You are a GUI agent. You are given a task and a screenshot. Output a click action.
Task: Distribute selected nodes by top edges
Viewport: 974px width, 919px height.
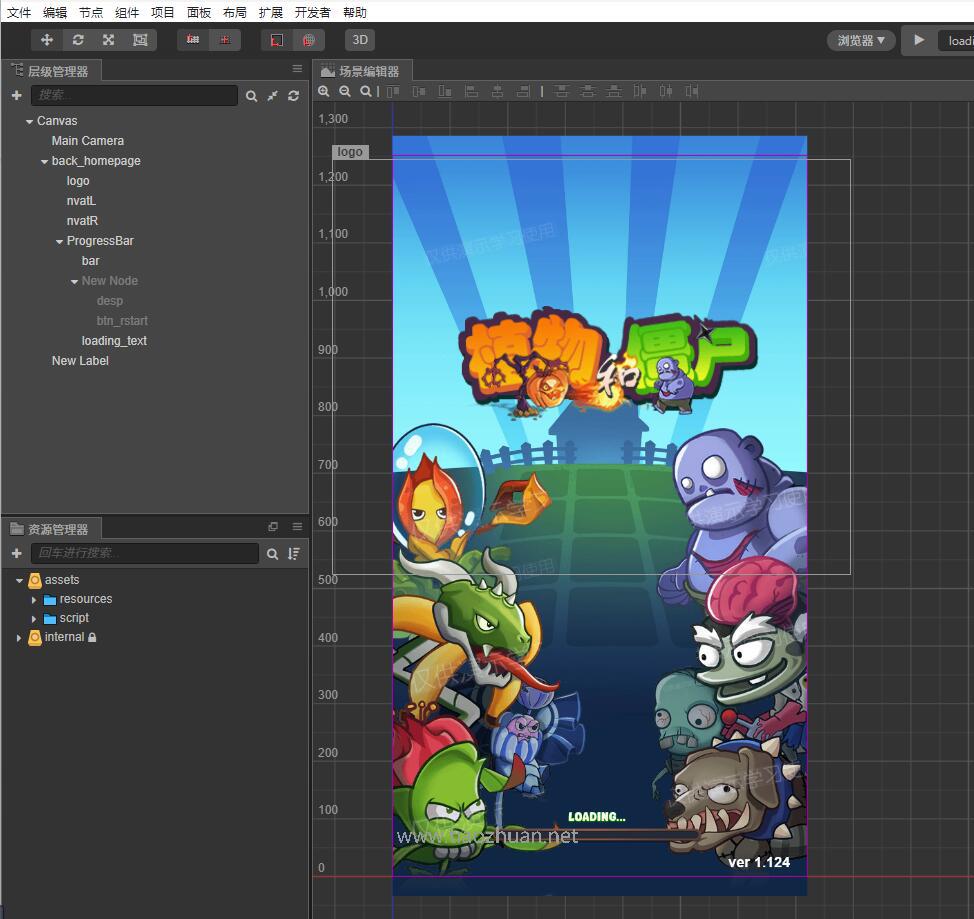coord(562,92)
